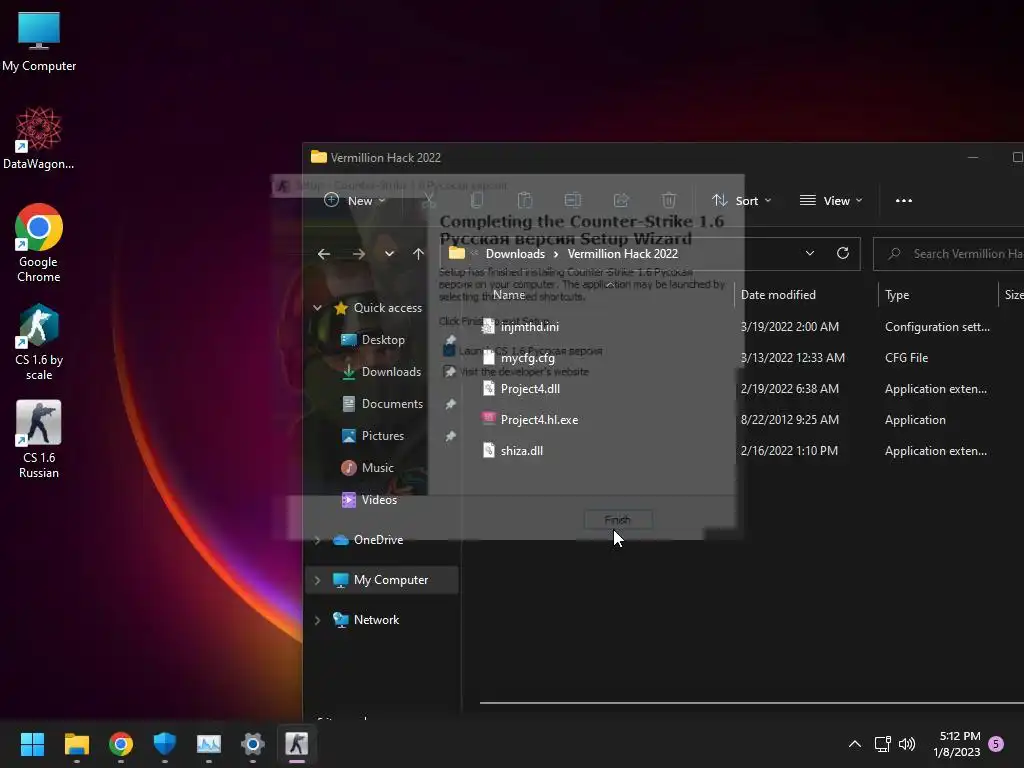Click the Delete trash icon in Explorer toolbar
1024x768 pixels.
[x=669, y=200]
